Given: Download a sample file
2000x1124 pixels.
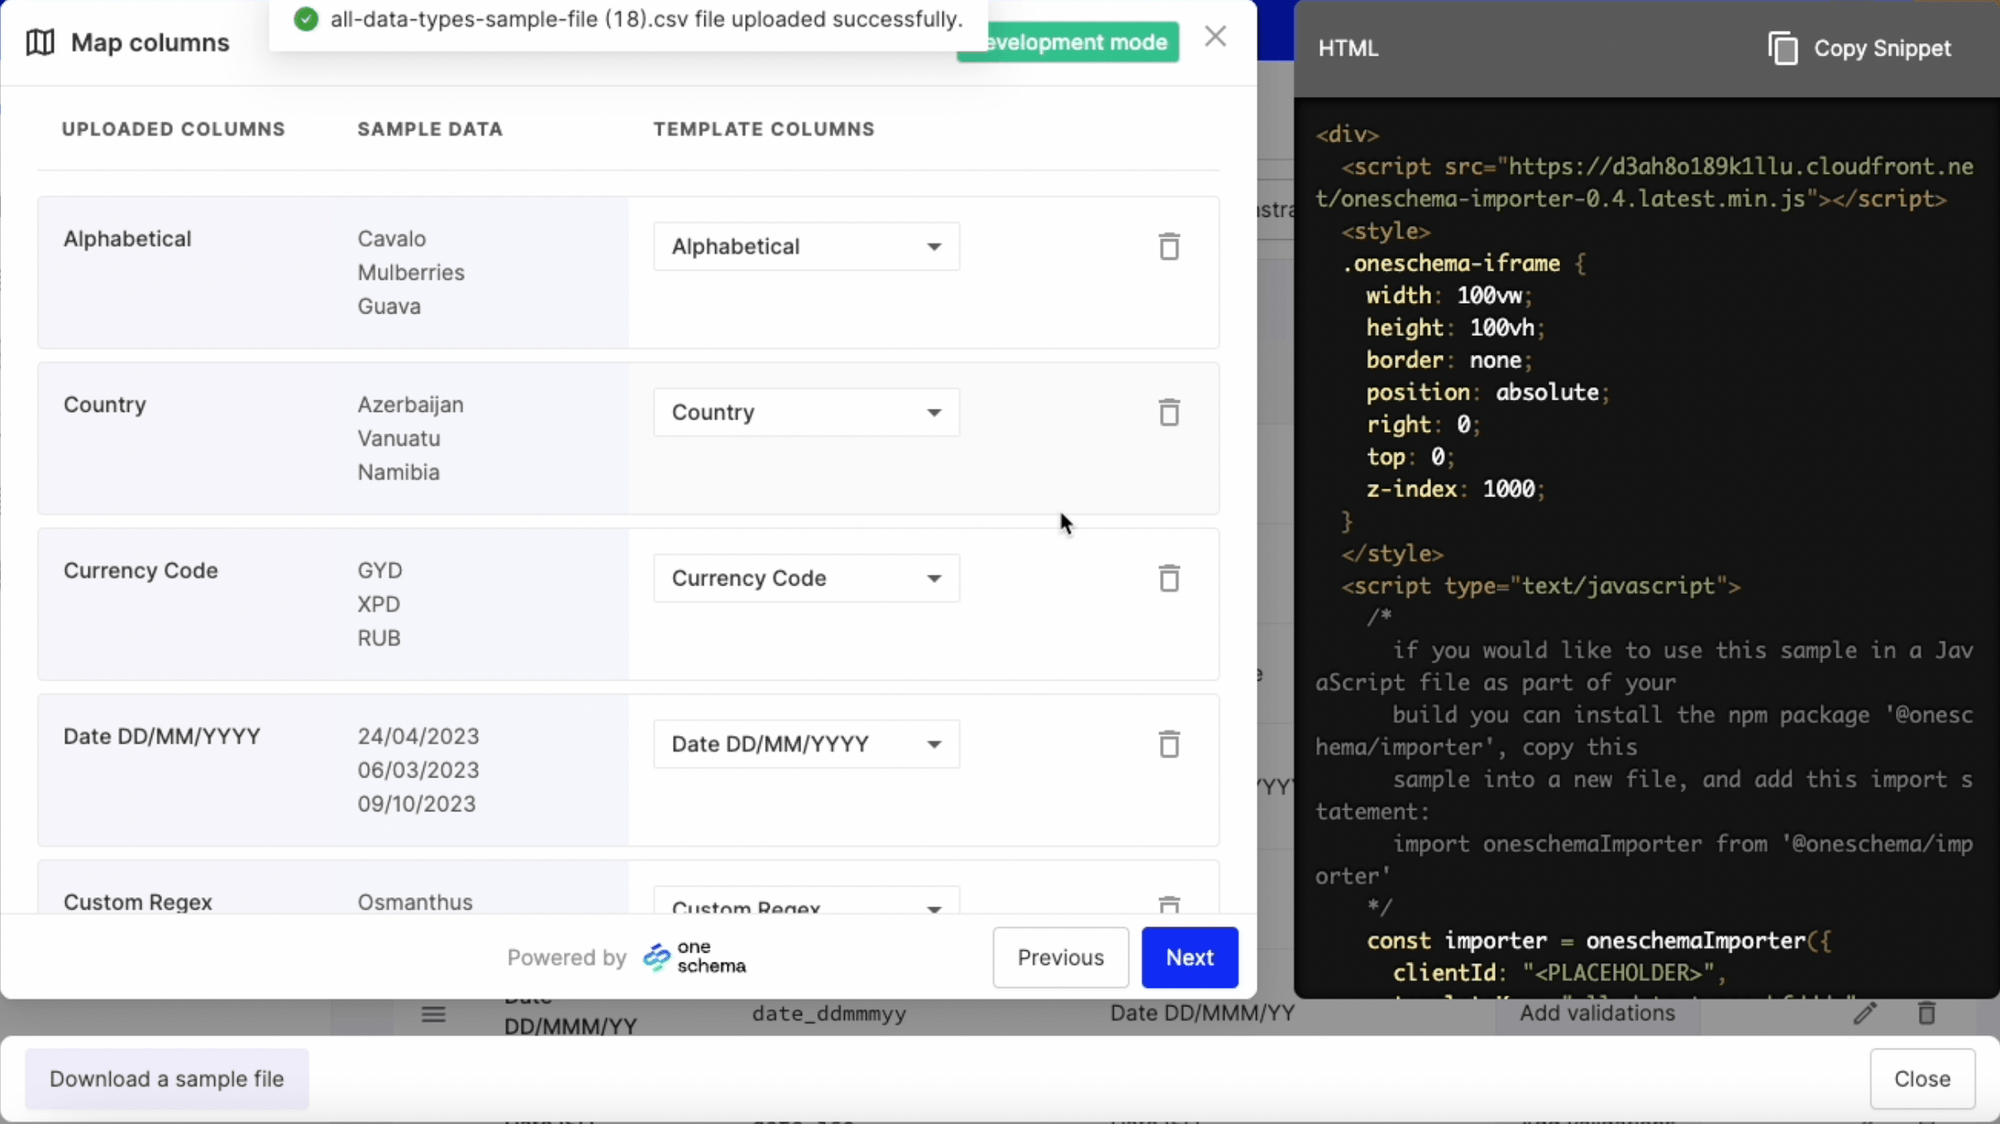Looking at the screenshot, I should (166, 1079).
